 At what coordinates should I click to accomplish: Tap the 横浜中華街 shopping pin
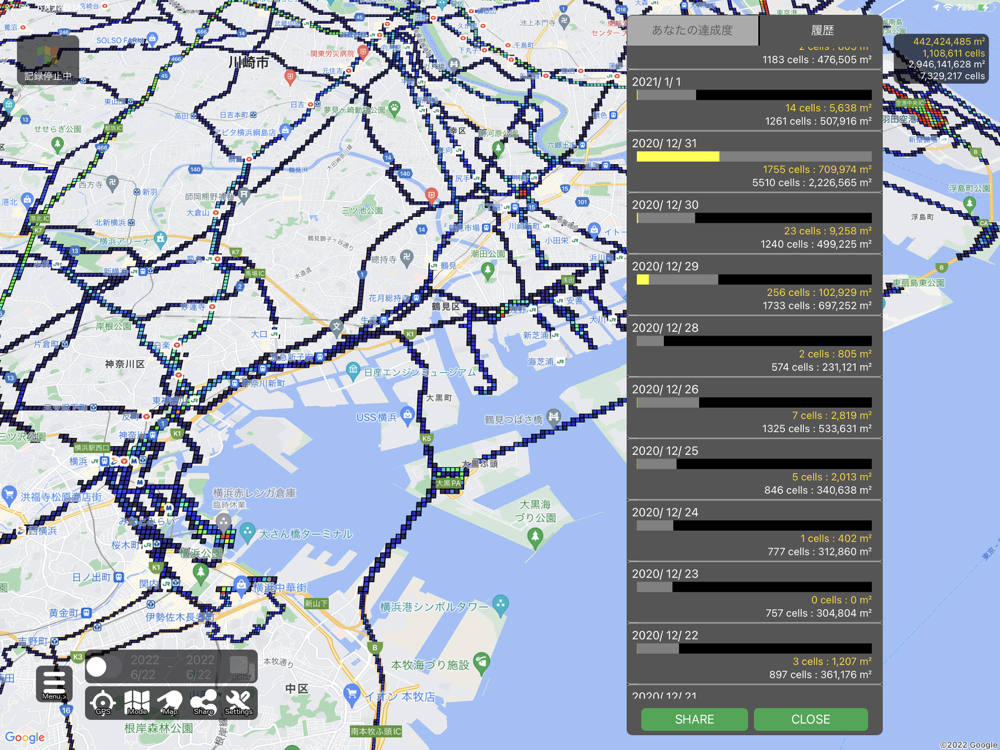pos(241,584)
